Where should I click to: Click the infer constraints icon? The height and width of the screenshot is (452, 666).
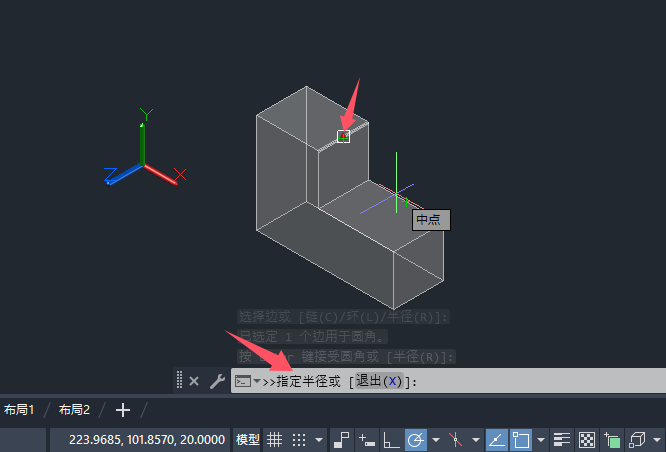pyautogui.click(x=341, y=440)
